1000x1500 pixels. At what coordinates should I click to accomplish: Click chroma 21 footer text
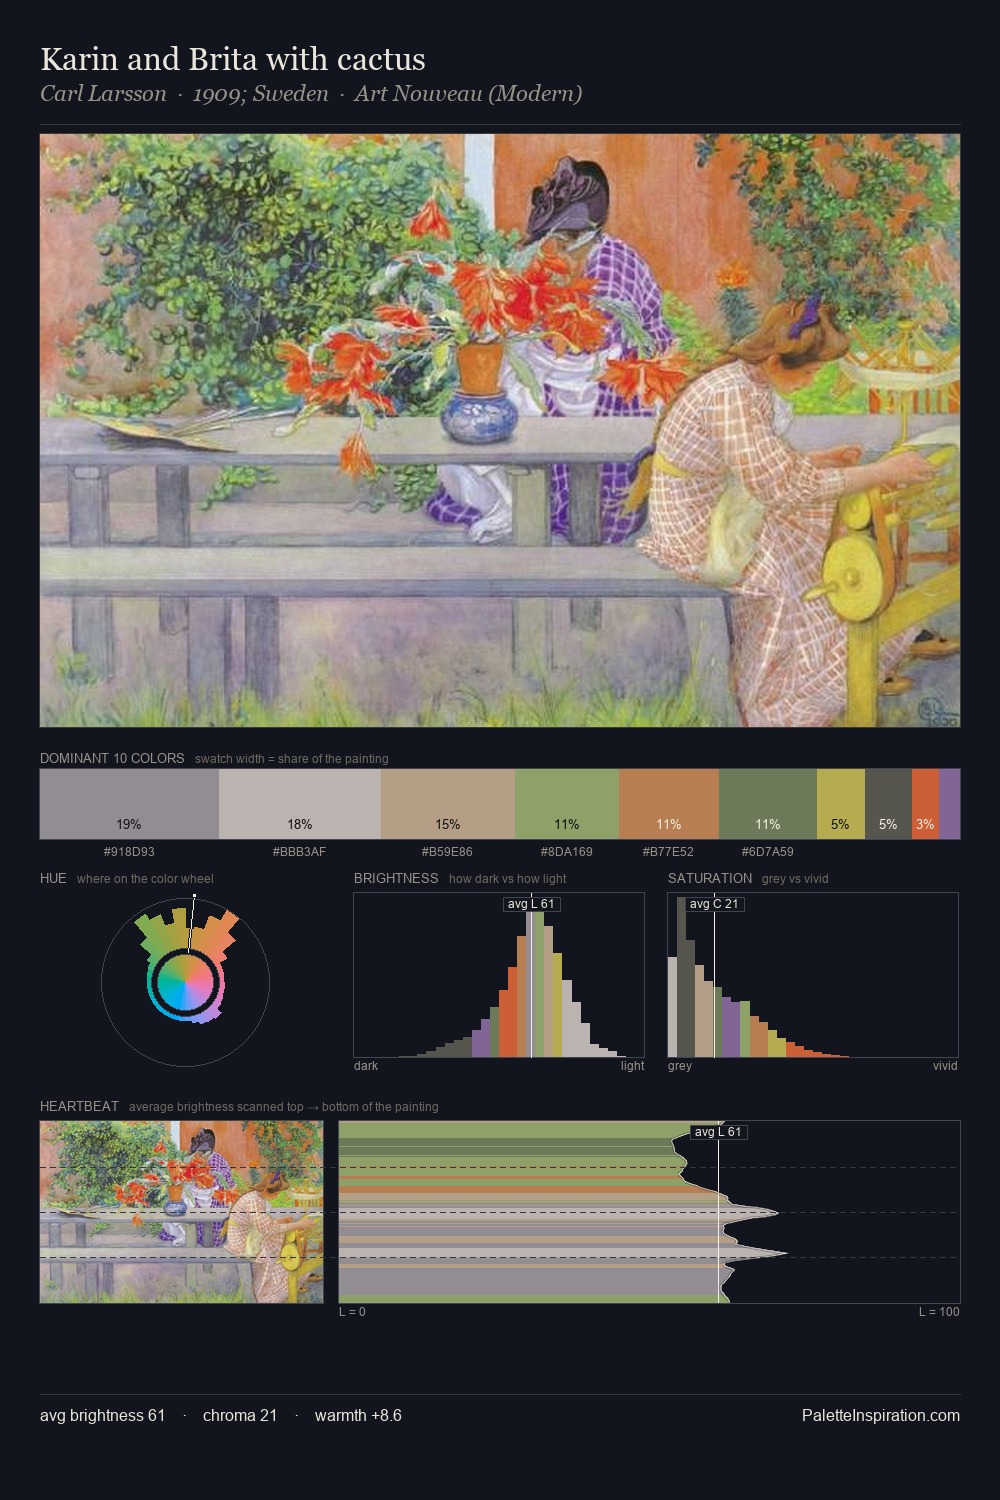[240, 1415]
